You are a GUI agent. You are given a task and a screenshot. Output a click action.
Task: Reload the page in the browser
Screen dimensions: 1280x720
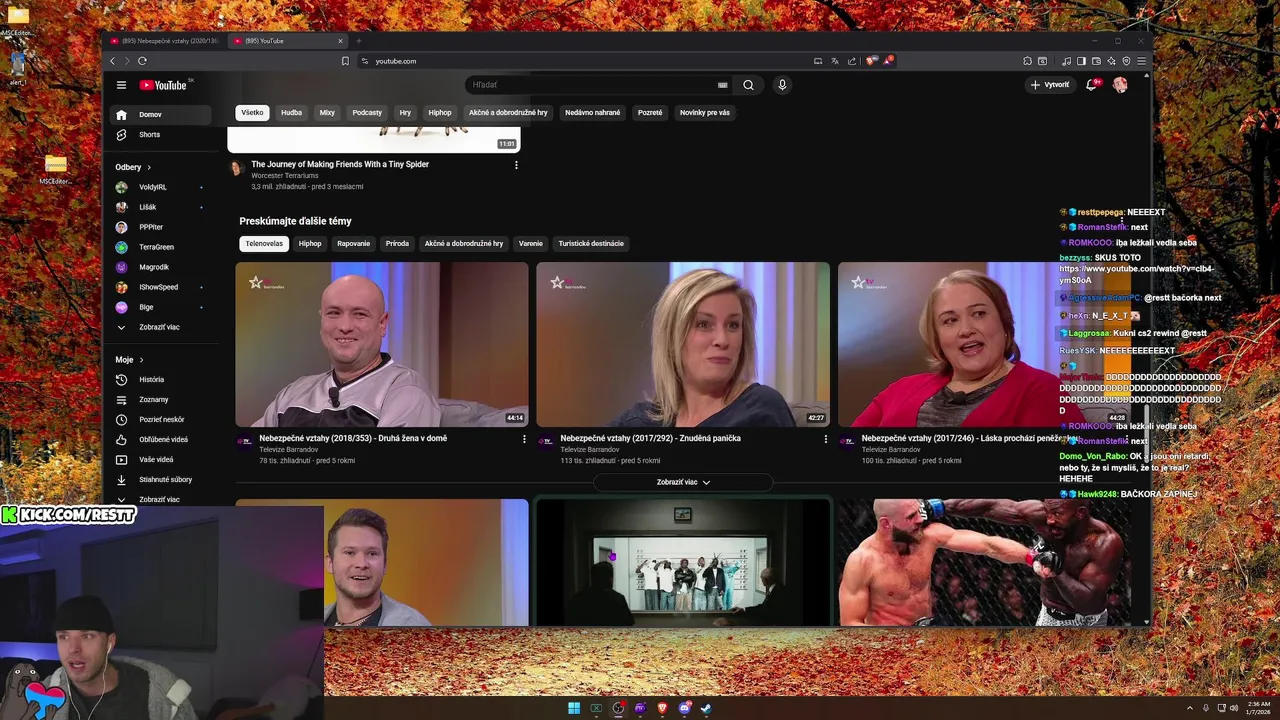tap(142, 61)
